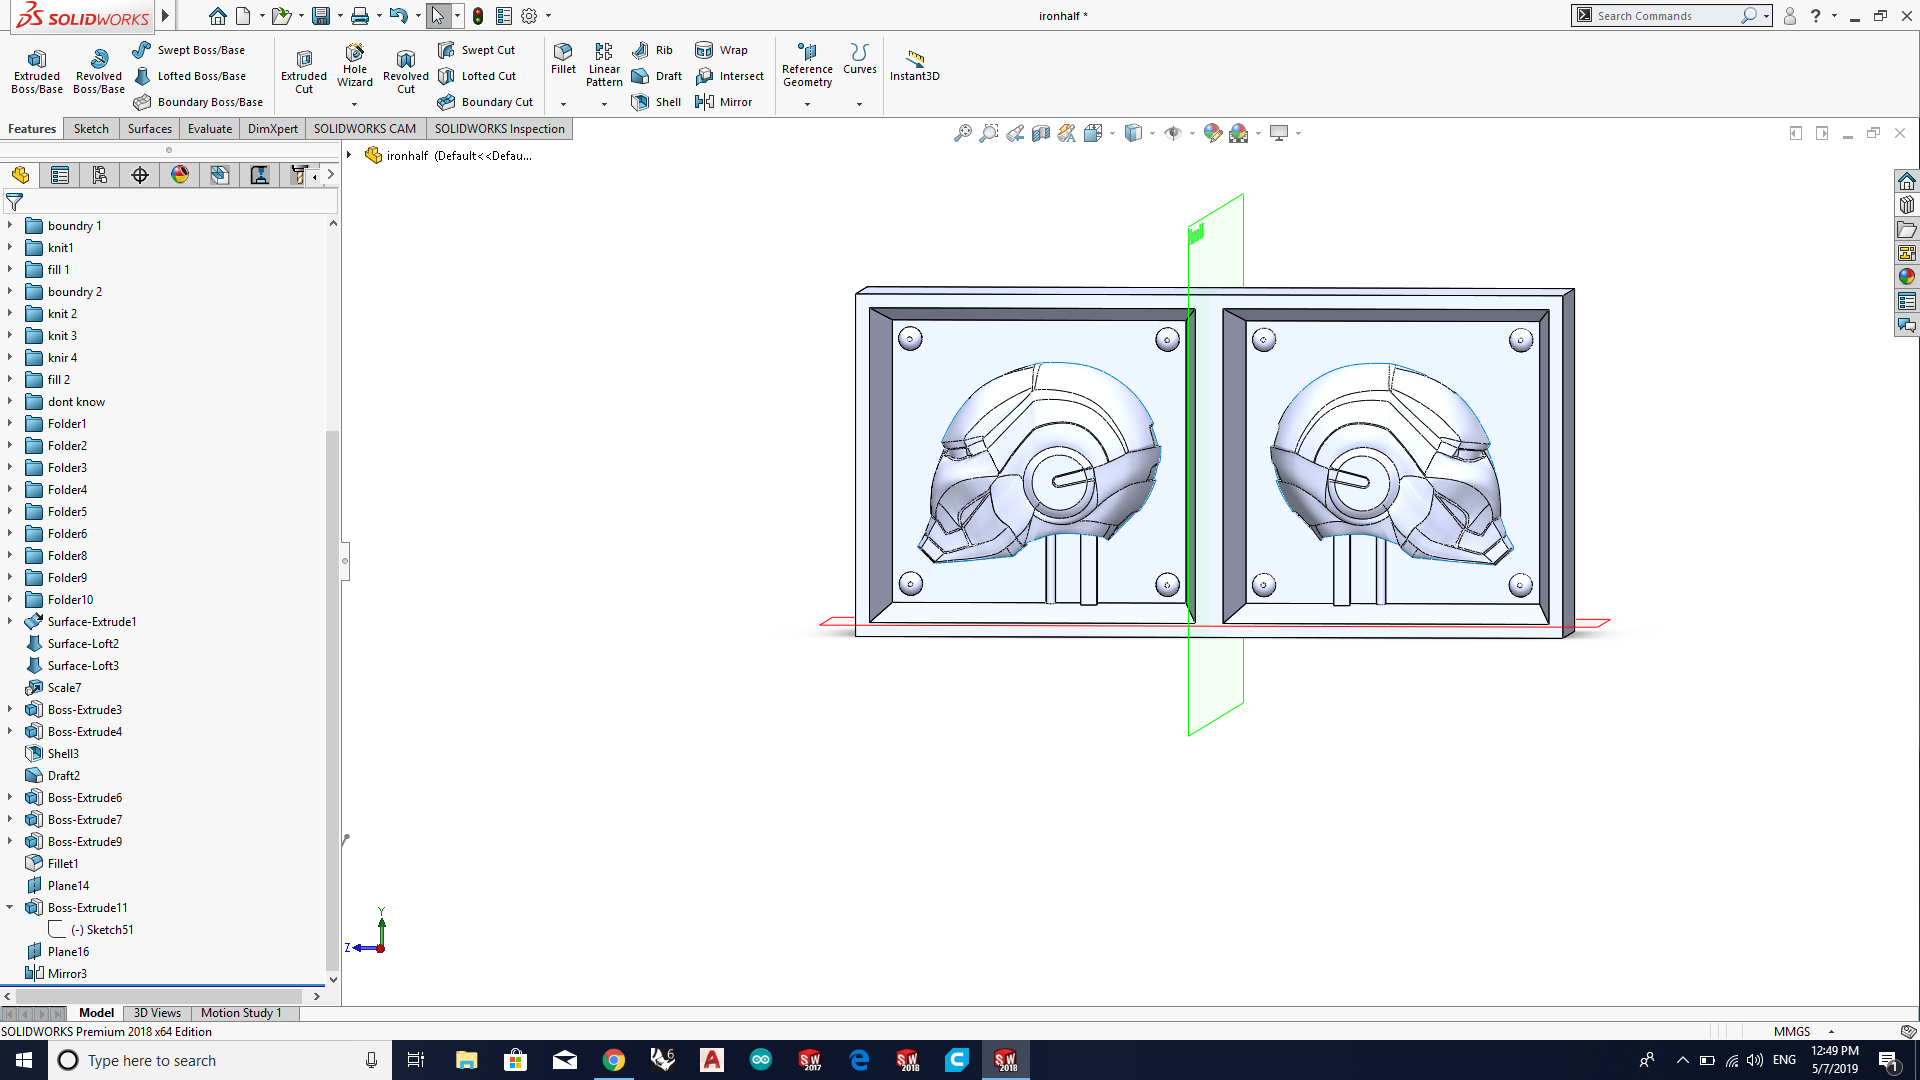Switch to the Sketch tab

91,129
